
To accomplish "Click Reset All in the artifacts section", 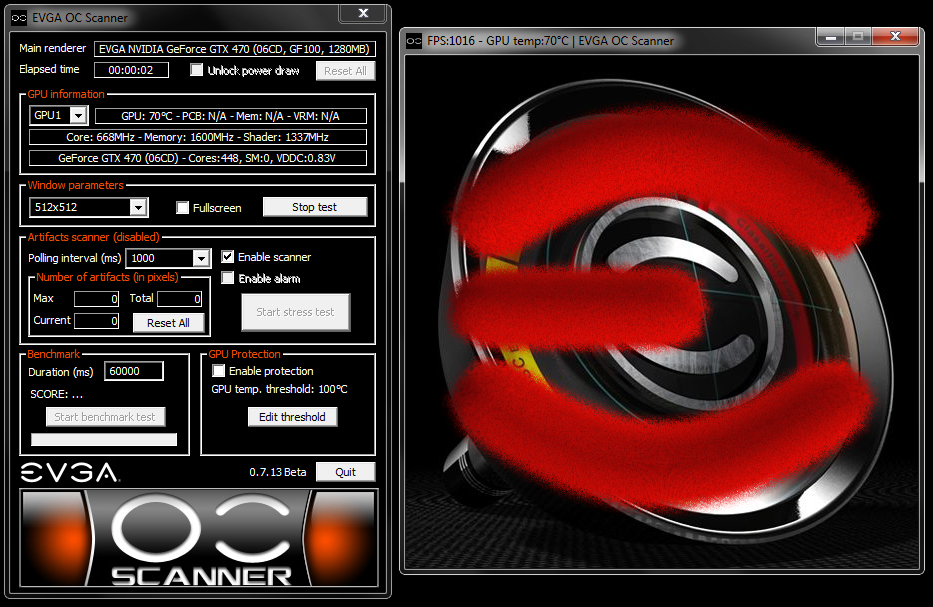I will click(x=168, y=323).
